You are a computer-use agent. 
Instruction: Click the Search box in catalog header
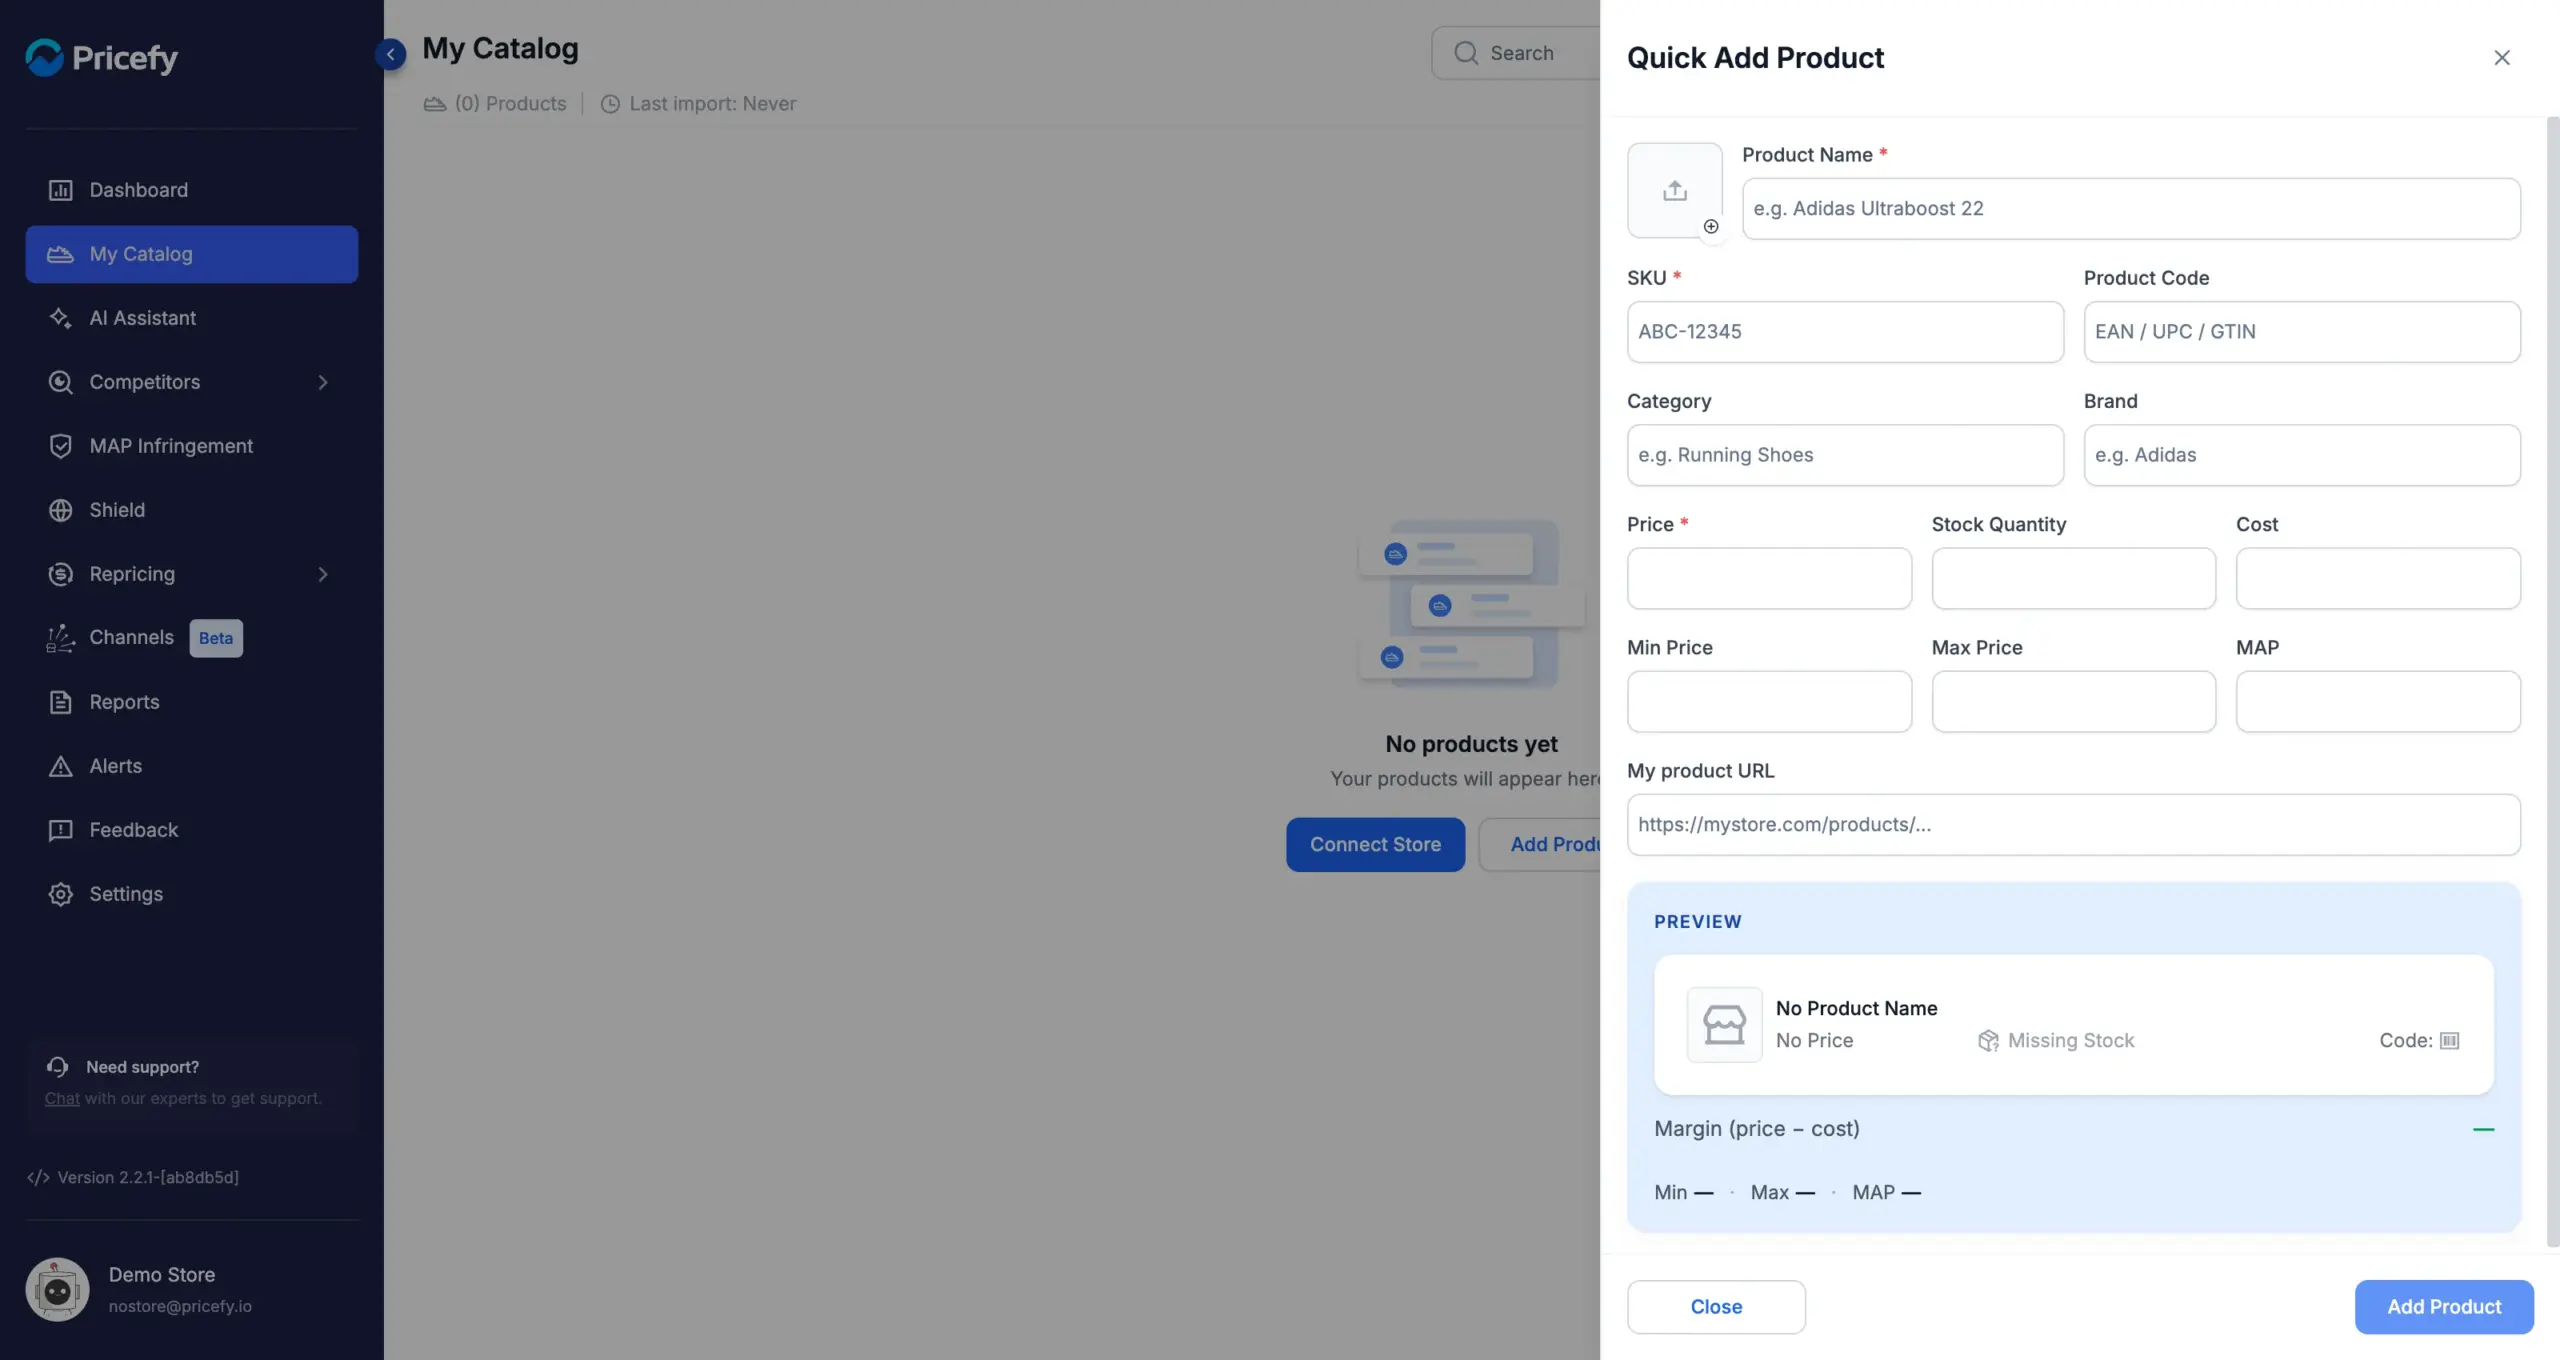(1516, 53)
